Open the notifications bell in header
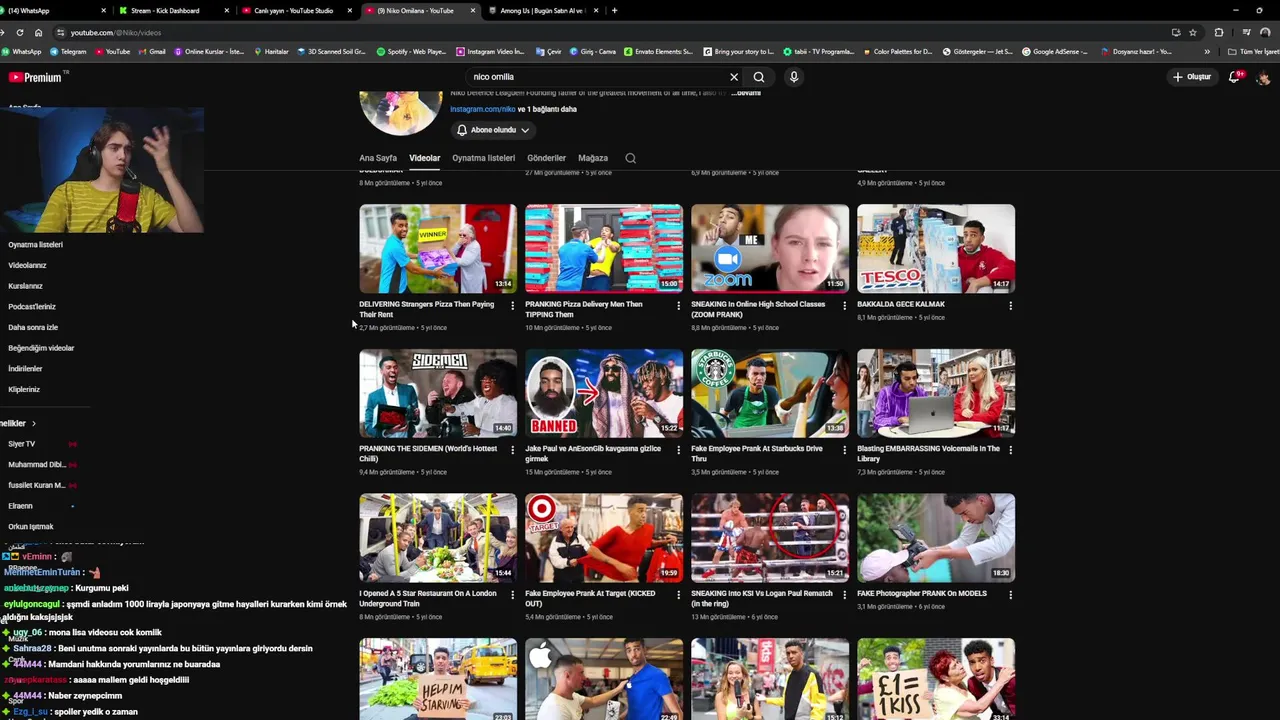Viewport: 1280px width, 720px height. (x=1235, y=77)
